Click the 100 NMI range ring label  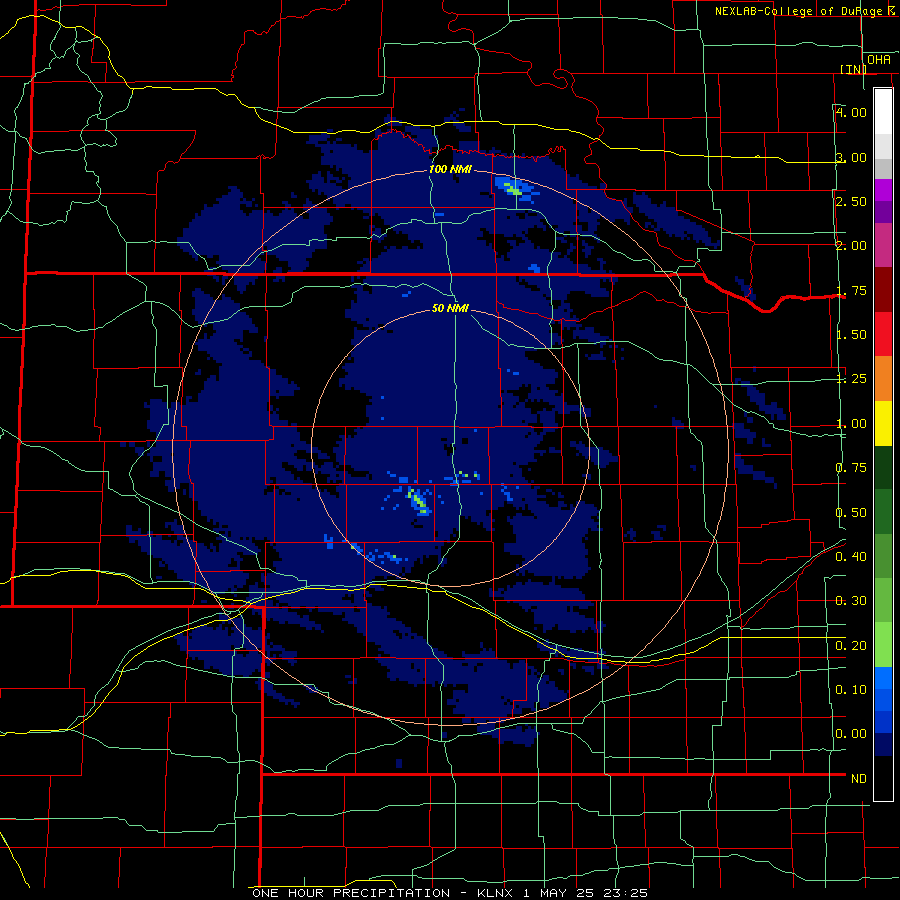click(x=451, y=169)
